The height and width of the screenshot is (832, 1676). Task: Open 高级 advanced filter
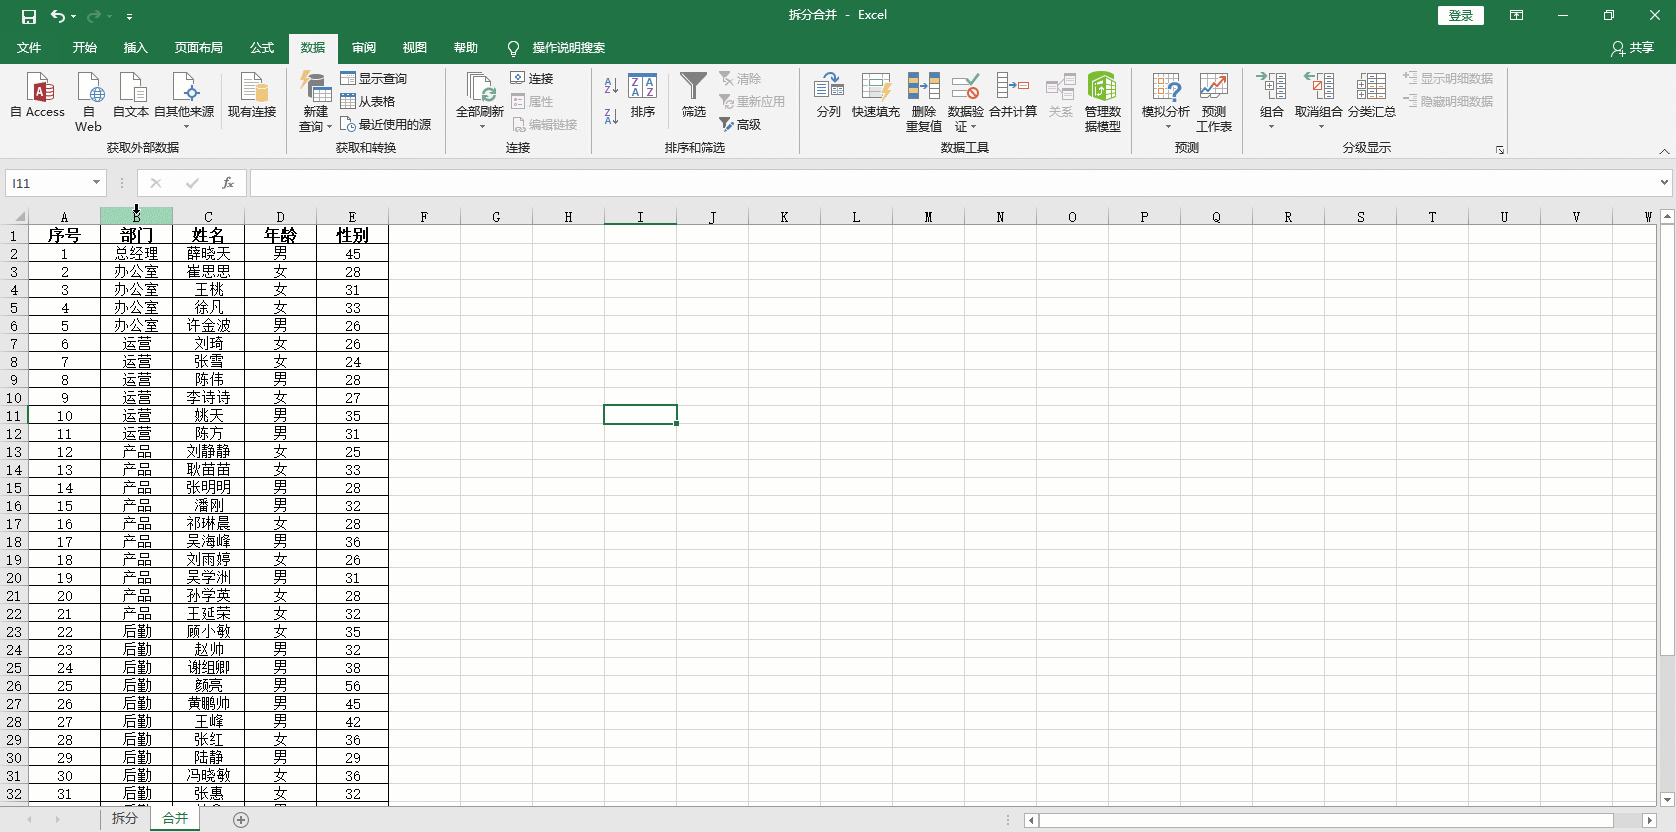coord(741,124)
